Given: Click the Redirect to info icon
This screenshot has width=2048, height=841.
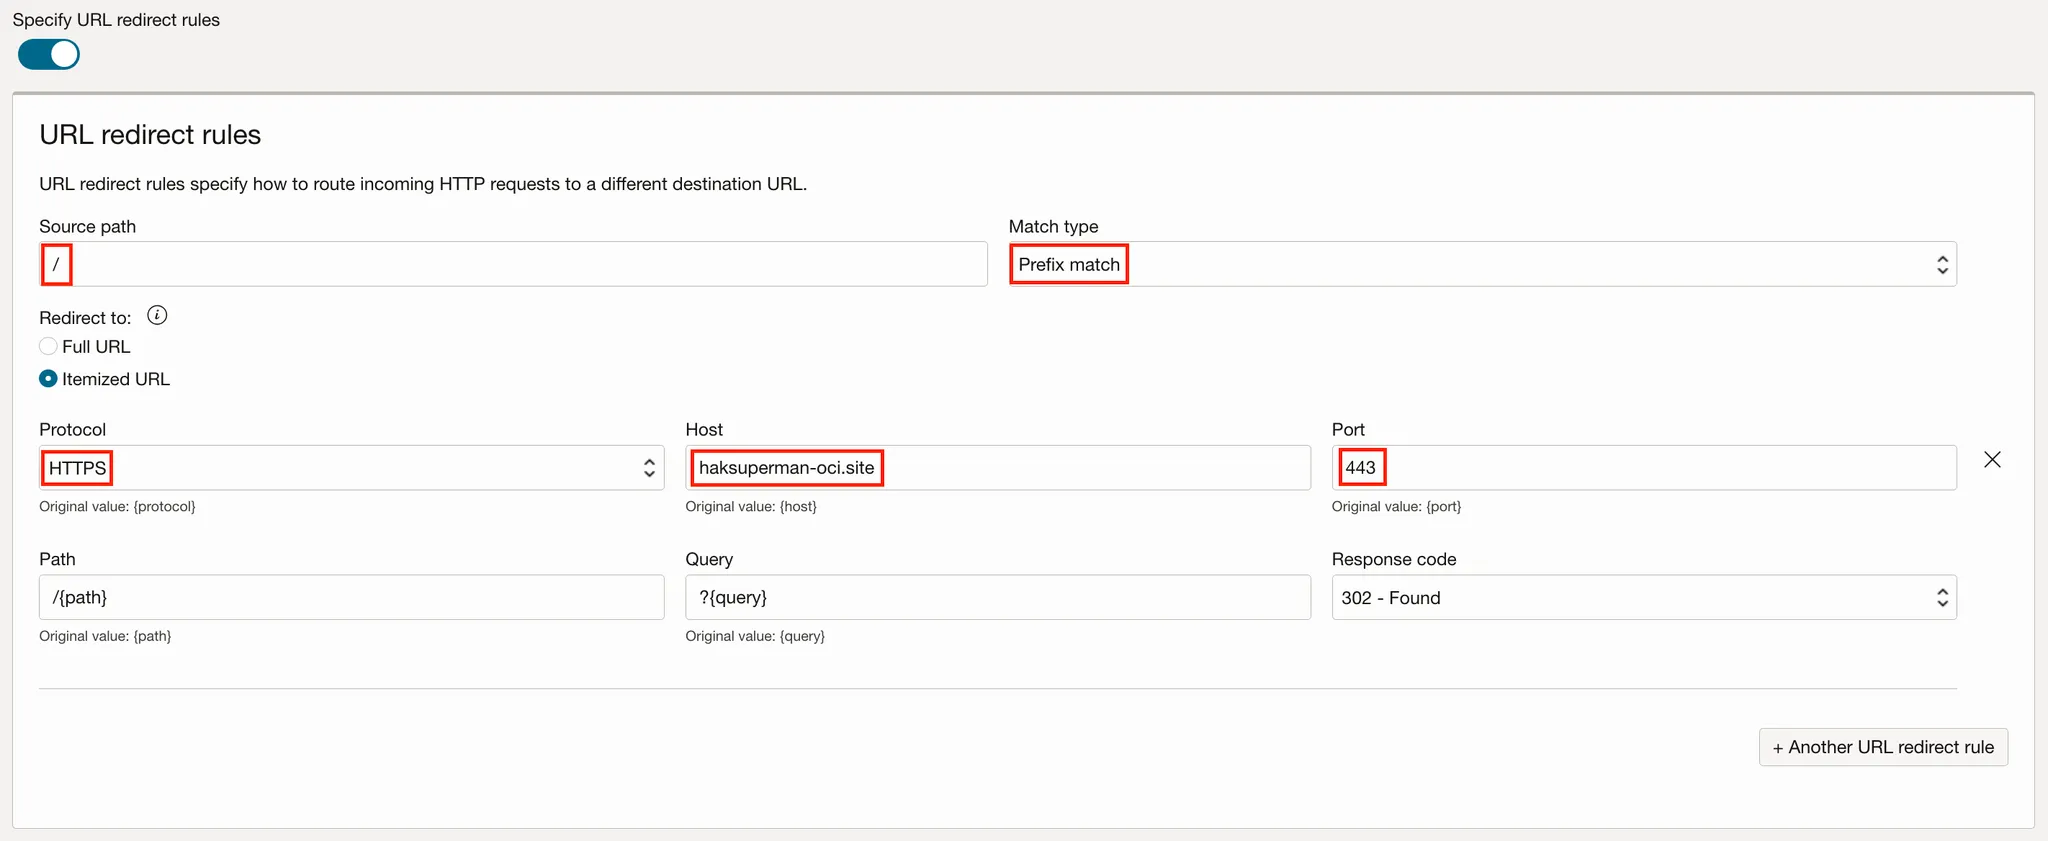Looking at the screenshot, I should pyautogui.click(x=157, y=316).
